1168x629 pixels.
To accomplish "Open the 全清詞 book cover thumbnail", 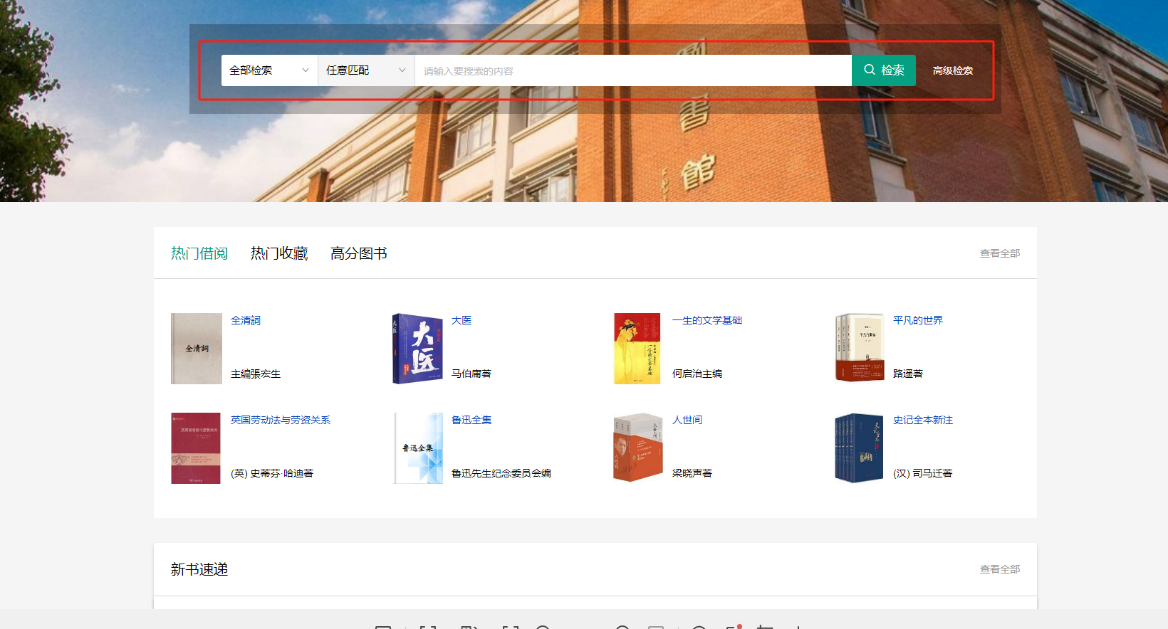I will tap(196, 348).
